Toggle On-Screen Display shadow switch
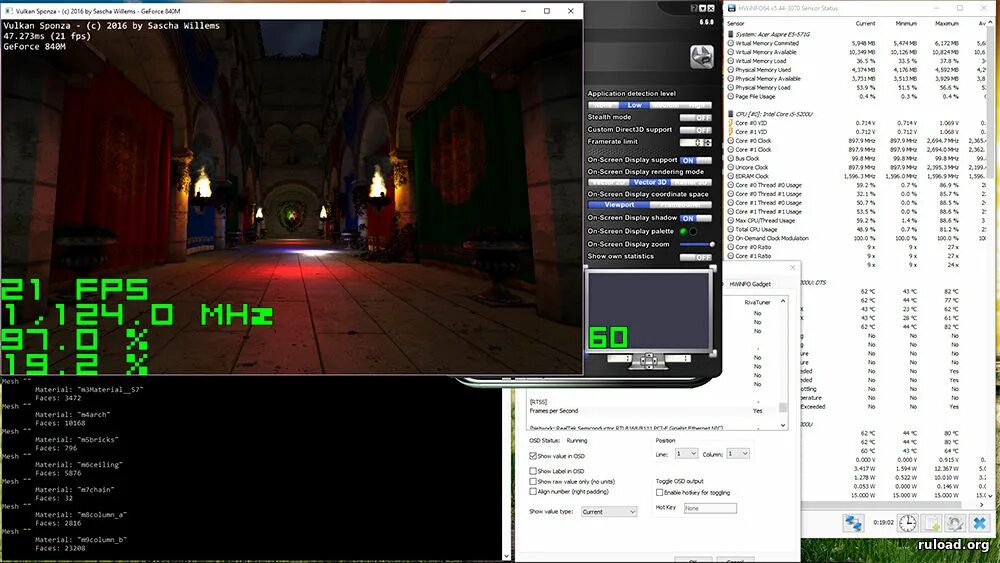Viewport: 1000px width, 563px height. 695,218
